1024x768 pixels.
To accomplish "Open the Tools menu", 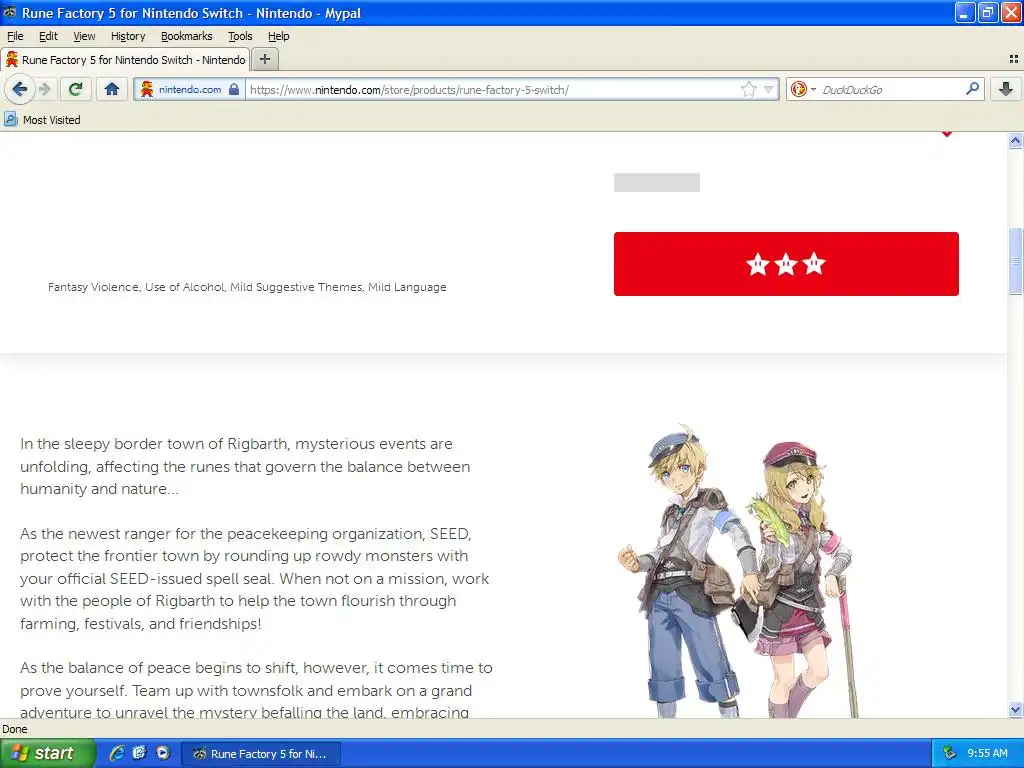I will pos(240,36).
